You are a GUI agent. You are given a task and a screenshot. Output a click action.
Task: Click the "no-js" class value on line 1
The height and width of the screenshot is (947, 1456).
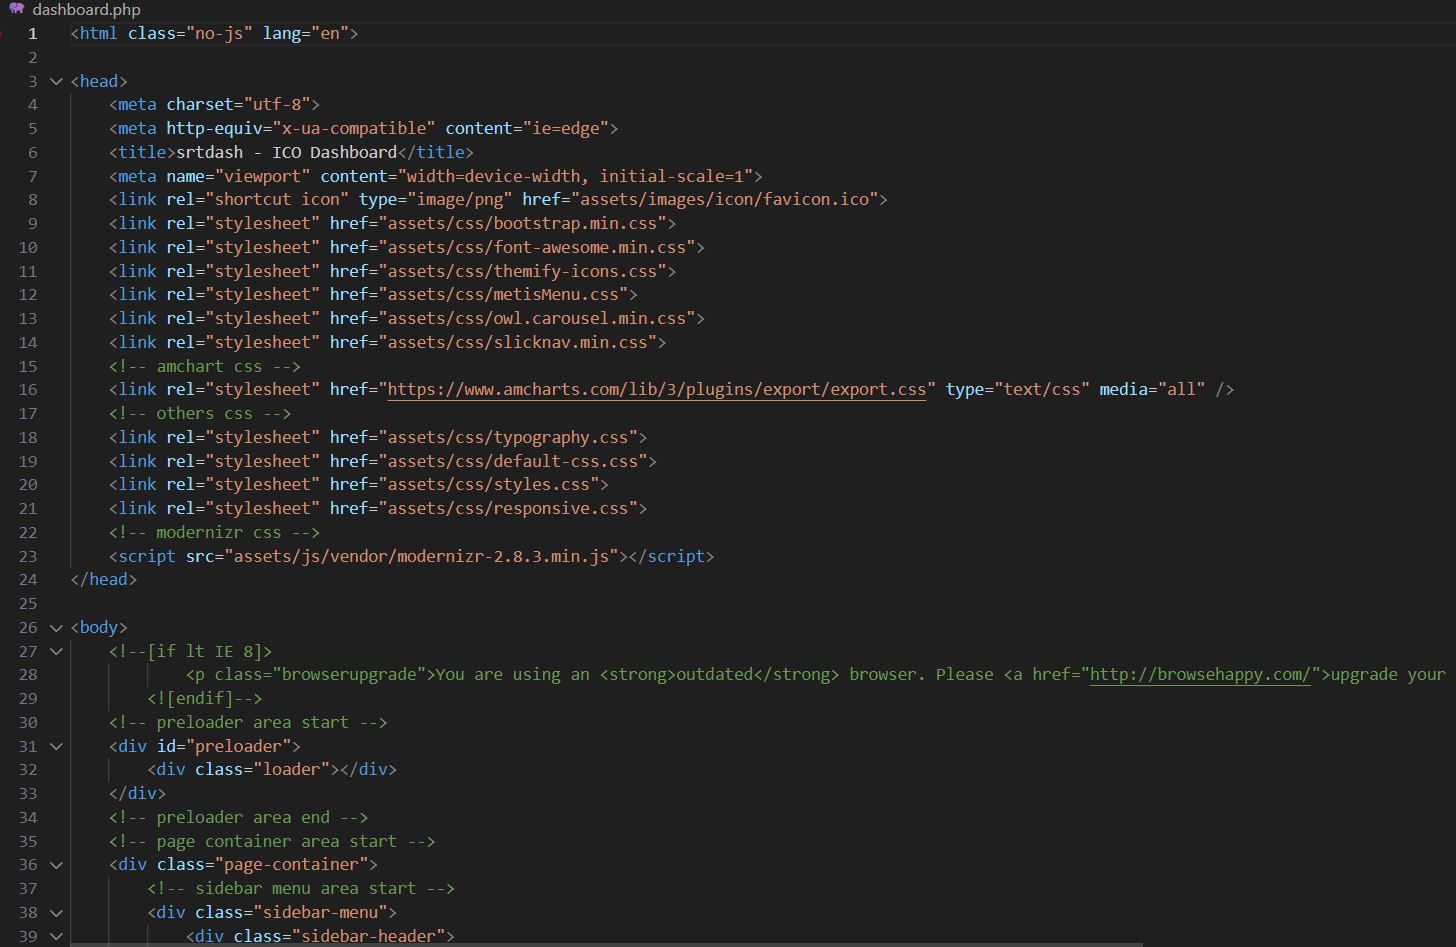[219, 33]
